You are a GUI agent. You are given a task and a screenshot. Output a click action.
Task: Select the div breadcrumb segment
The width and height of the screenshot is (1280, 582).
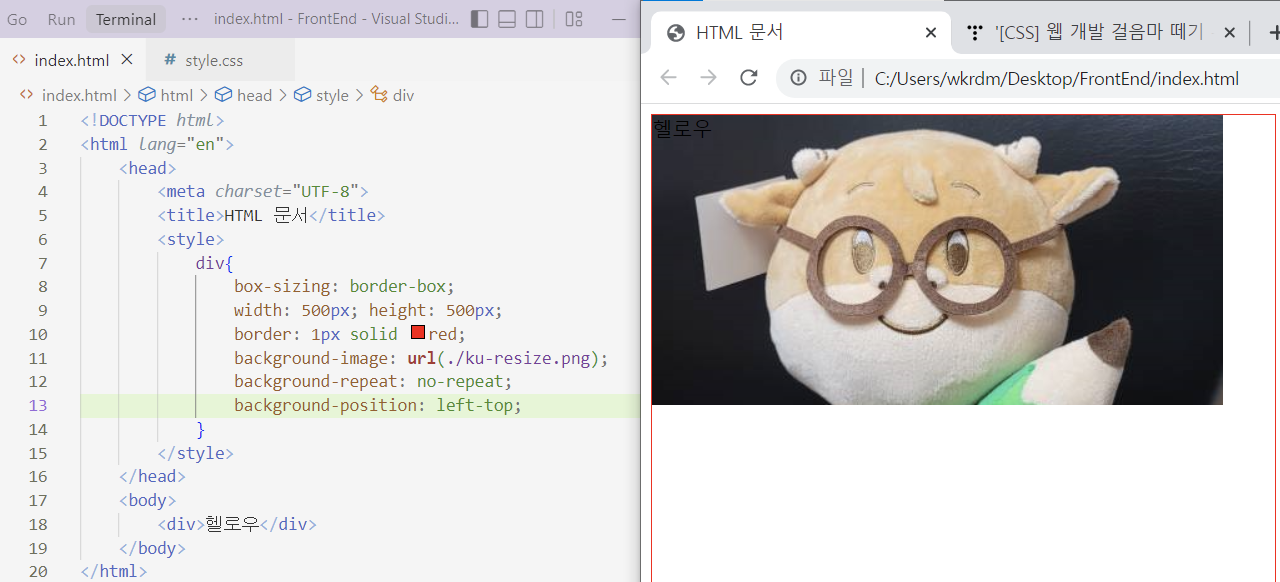tap(393, 95)
